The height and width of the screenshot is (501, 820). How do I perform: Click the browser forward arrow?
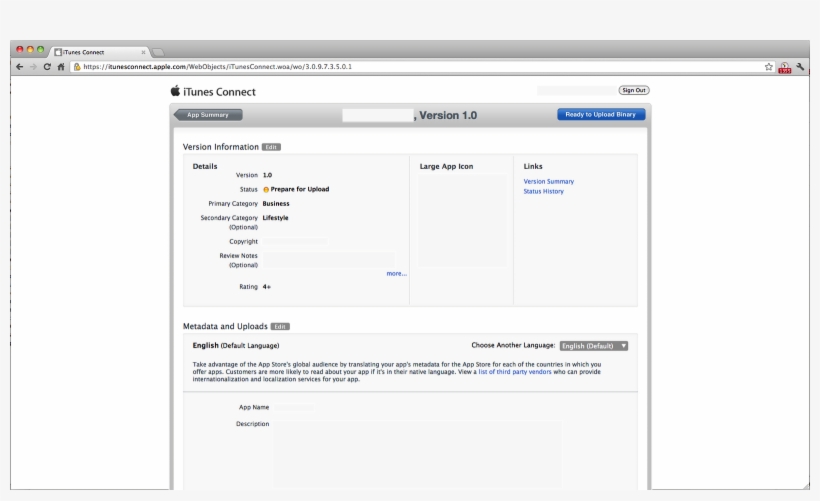pyautogui.click(x=33, y=67)
